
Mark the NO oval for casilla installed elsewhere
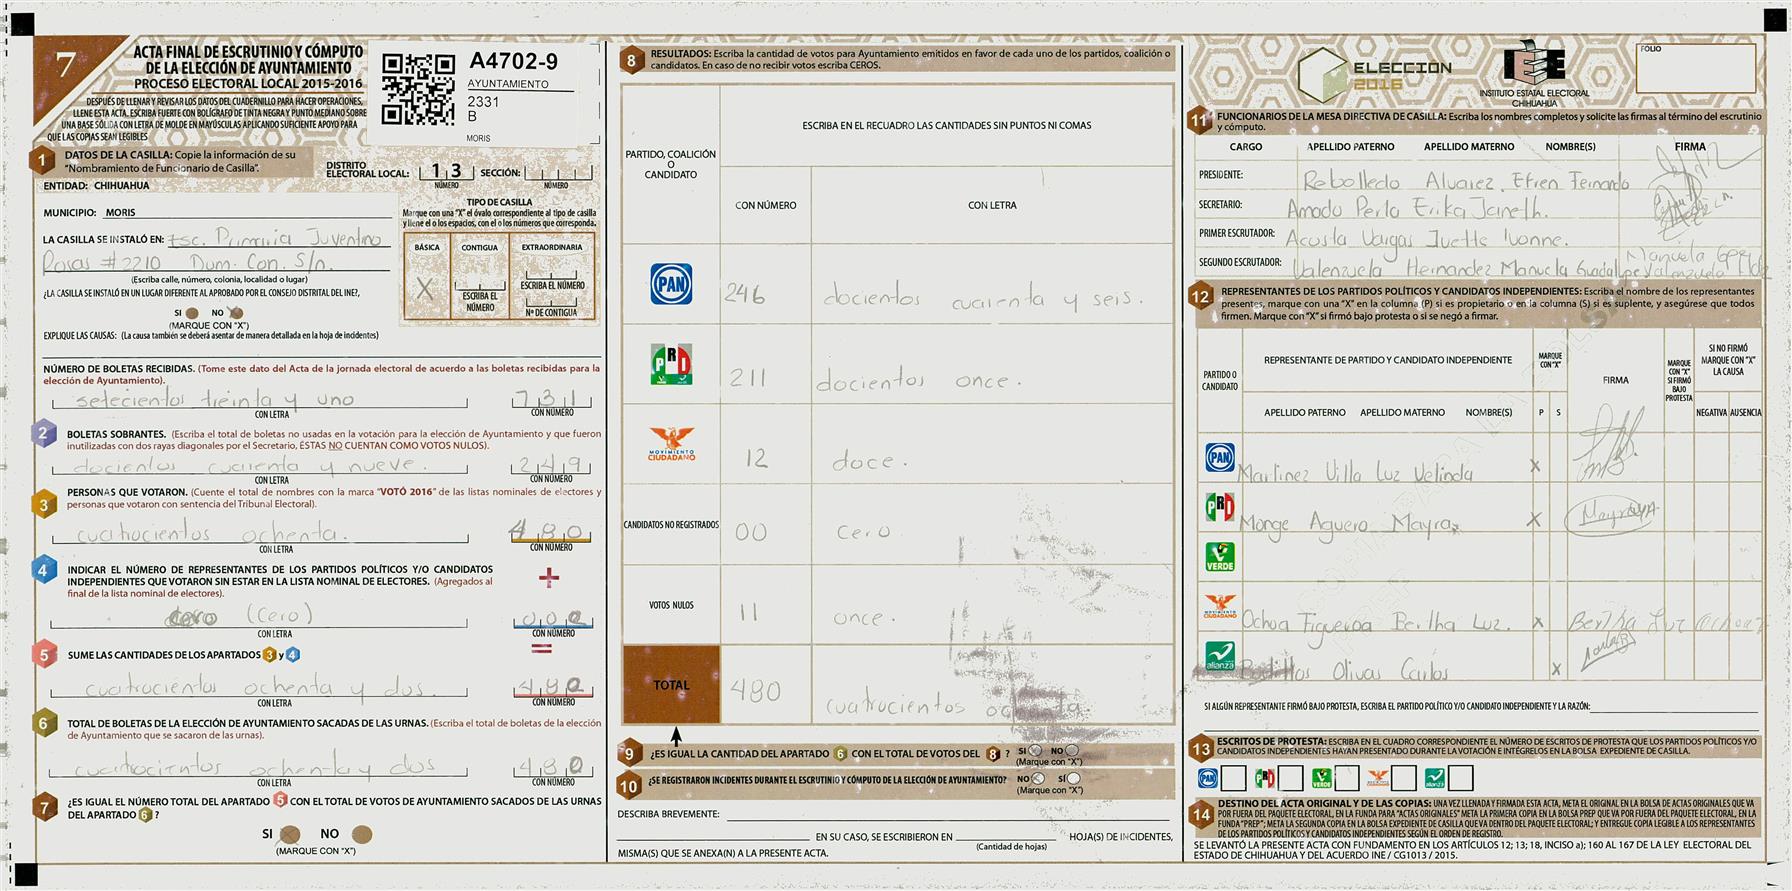pos(237,313)
